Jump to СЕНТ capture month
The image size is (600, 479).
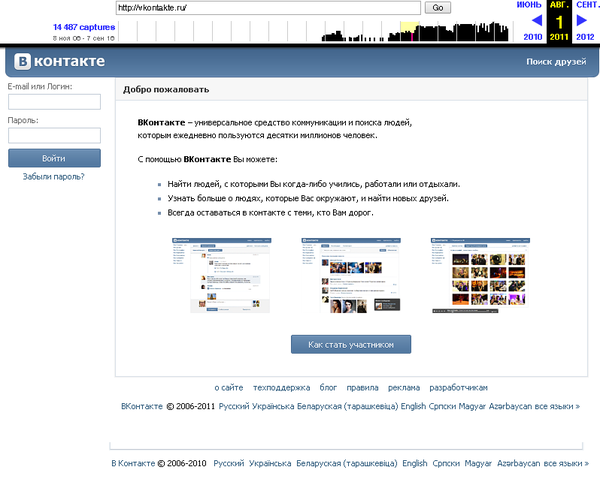click(587, 5)
